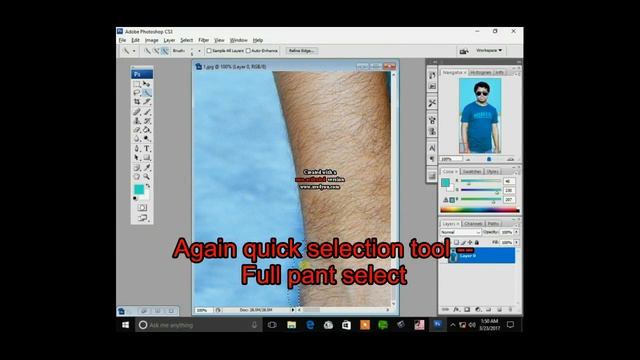Toggle Quick Mask mode button
Screen dimensions: 640x360
click(142, 208)
